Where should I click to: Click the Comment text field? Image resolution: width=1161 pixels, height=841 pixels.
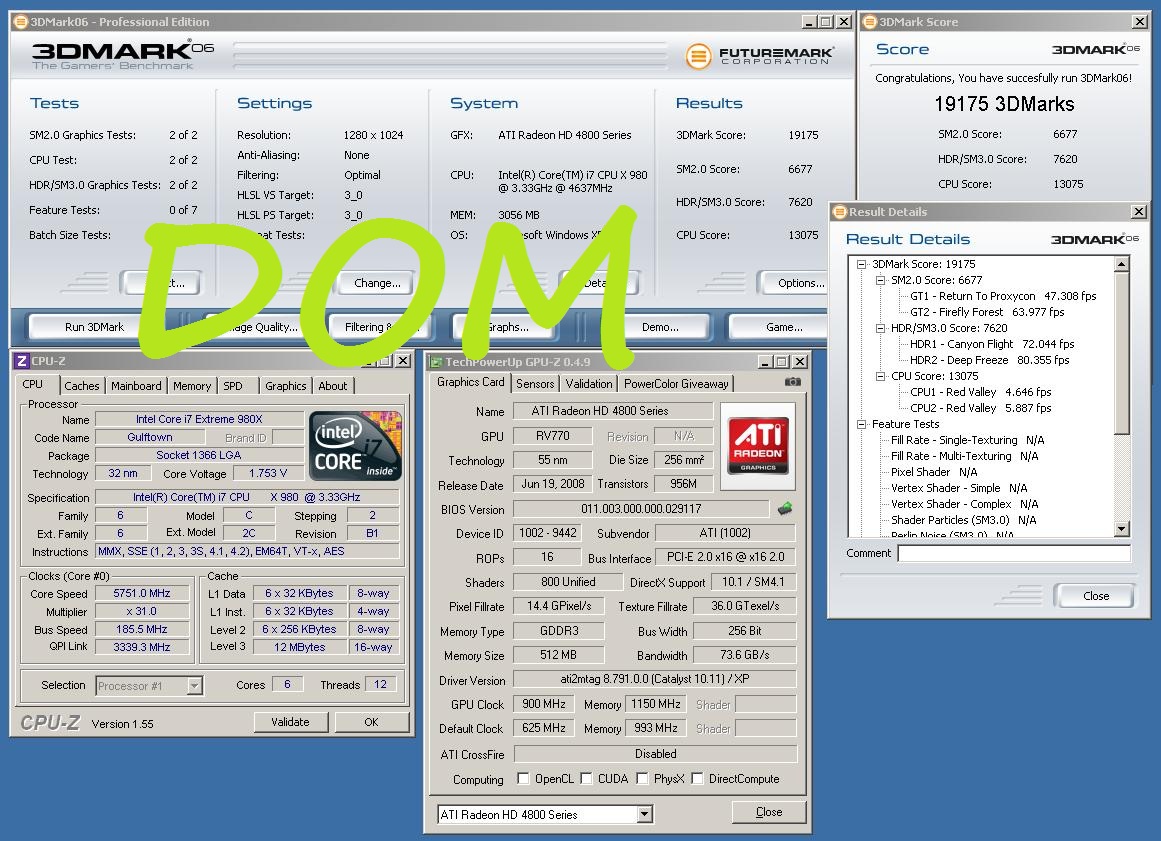pos(1013,554)
